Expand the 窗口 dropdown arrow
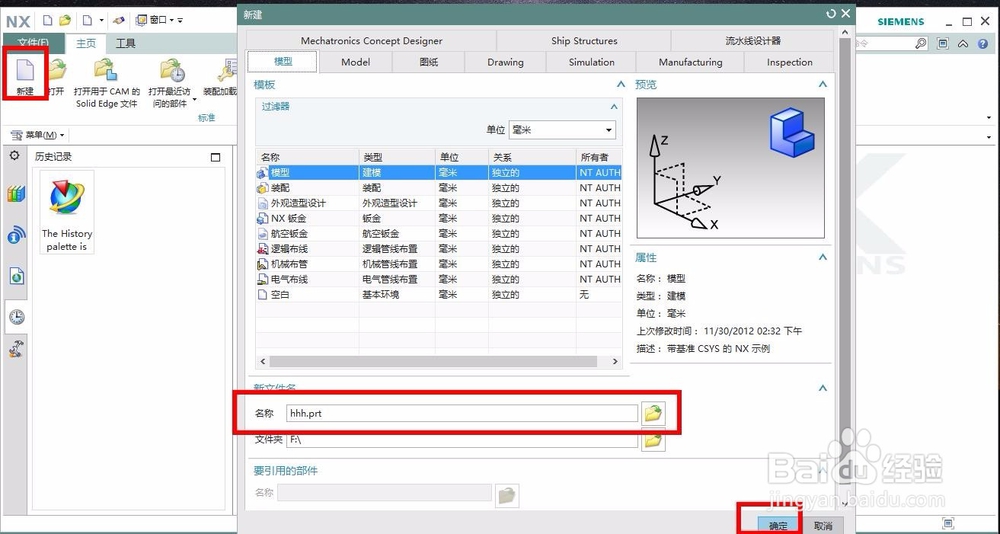Viewport: 1000px width, 534px height. point(172,20)
